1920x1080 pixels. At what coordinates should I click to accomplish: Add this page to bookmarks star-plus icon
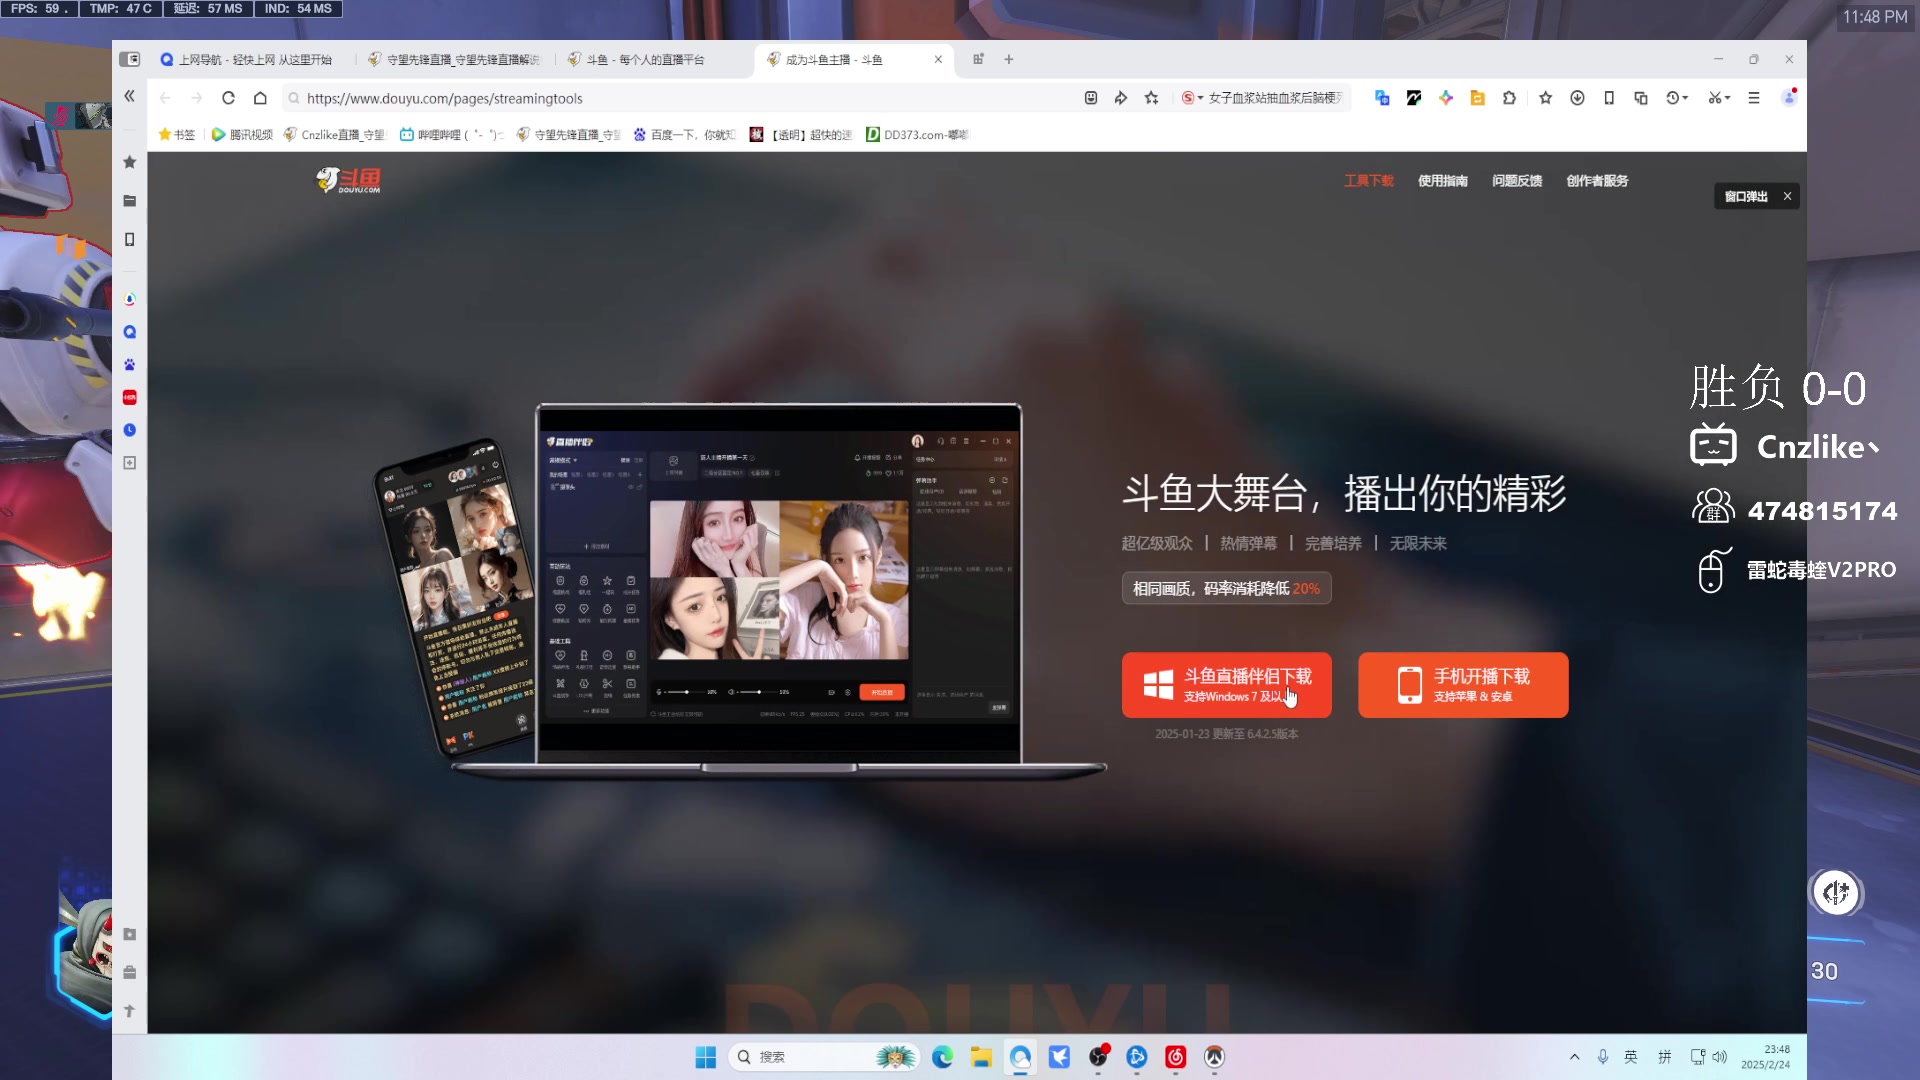click(x=1152, y=98)
